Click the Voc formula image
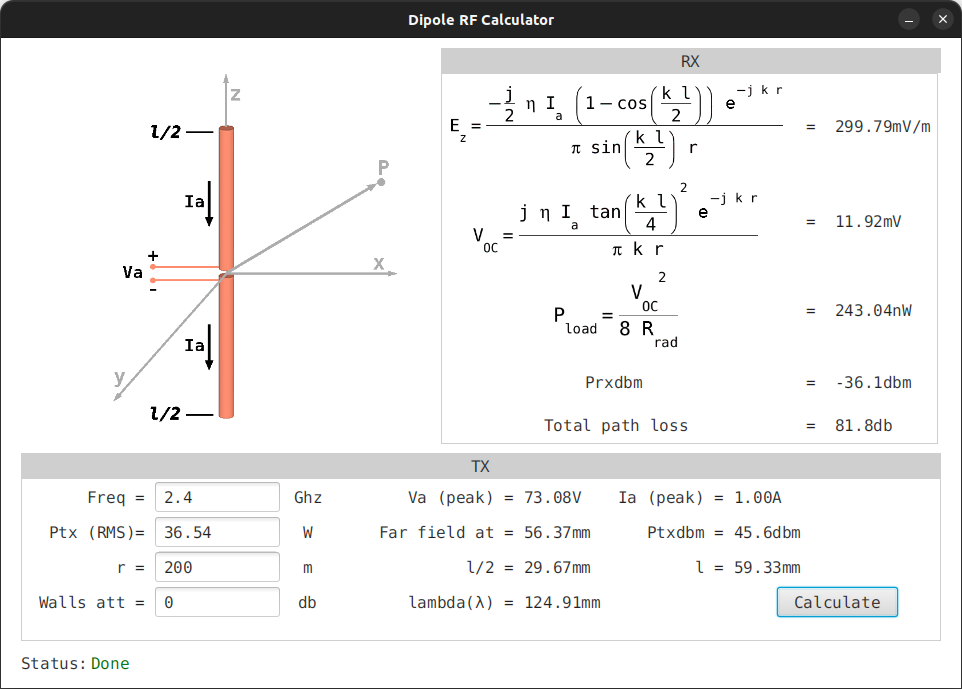Viewport: 962px width, 689px height. pyautogui.click(x=616, y=221)
